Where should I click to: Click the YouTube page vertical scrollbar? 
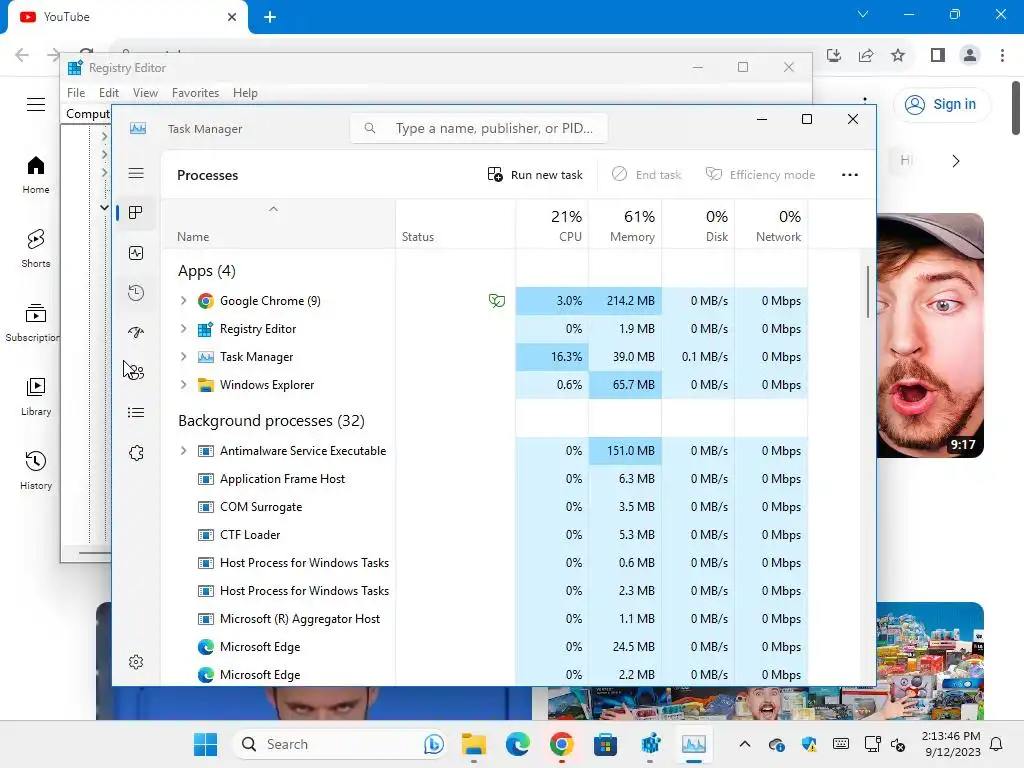[x=1016, y=108]
